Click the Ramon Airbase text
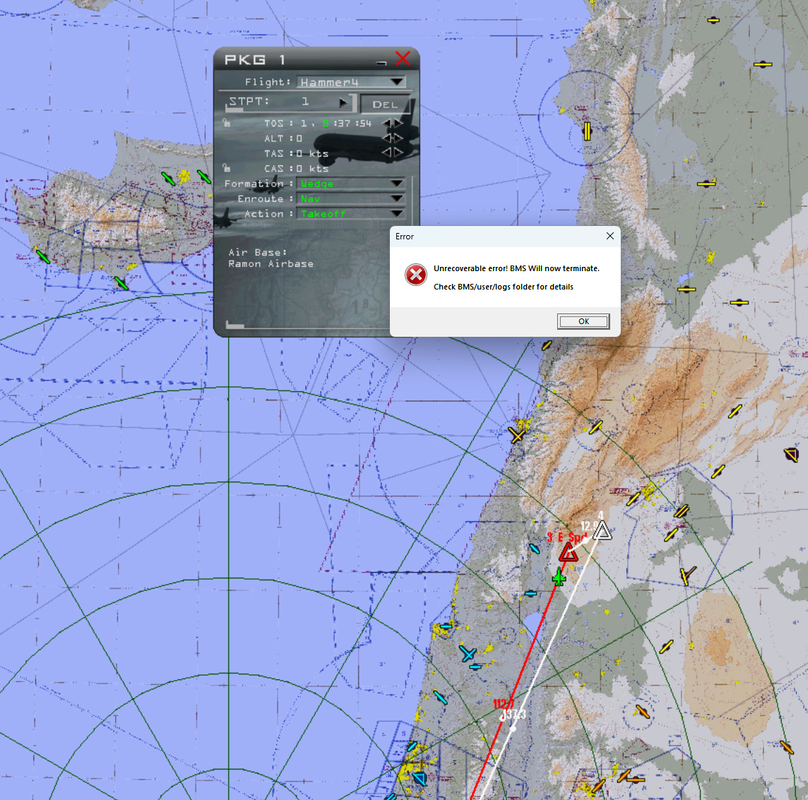The width and height of the screenshot is (808, 800). pyautogui.click(x=271, y=263)
